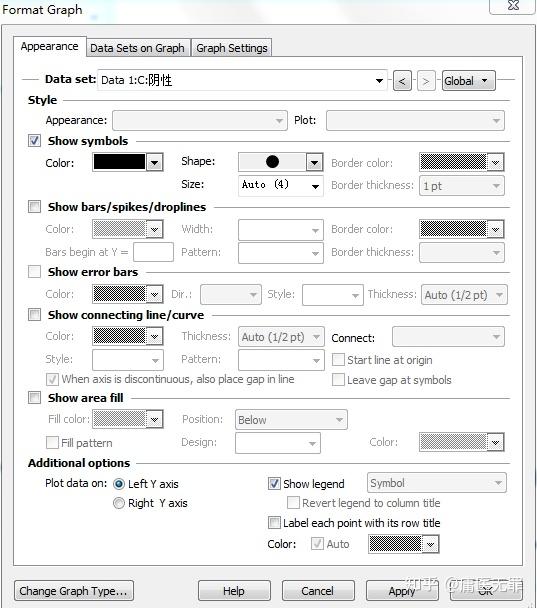Tick Leave gap at symbols
This screenshot has height=608, width=537.
338,379
